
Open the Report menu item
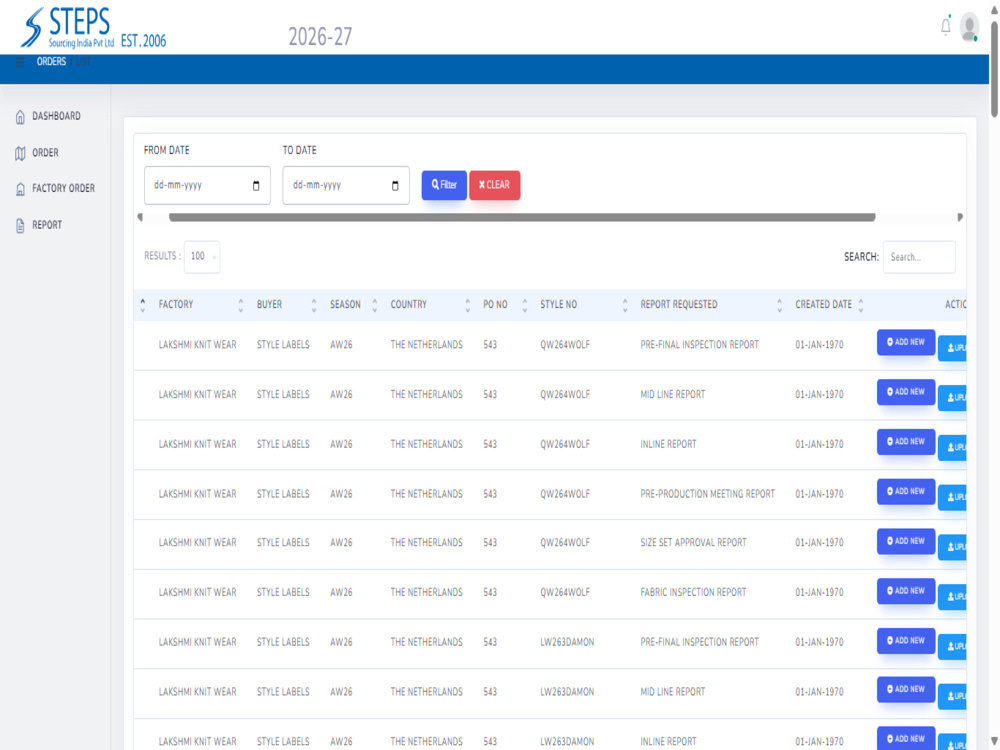47,224
